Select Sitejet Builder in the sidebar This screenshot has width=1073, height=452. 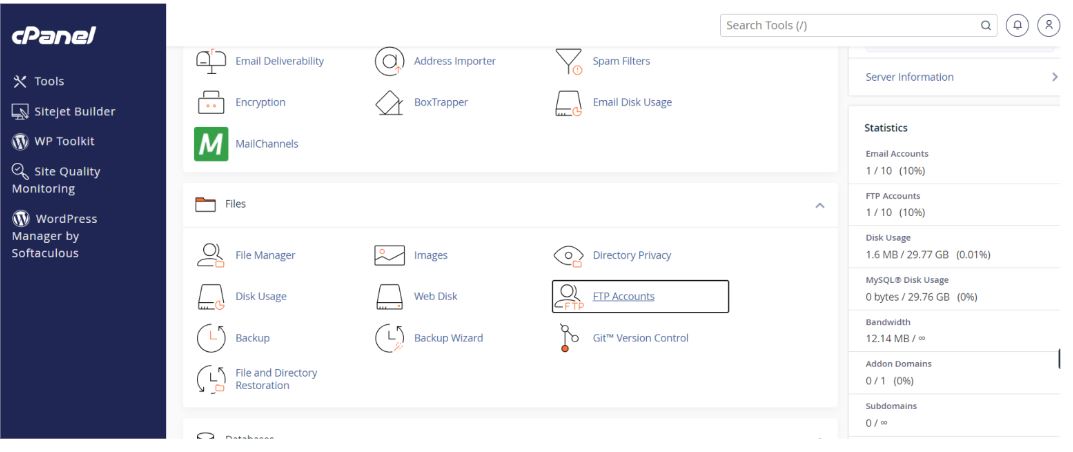coord(75,111)
